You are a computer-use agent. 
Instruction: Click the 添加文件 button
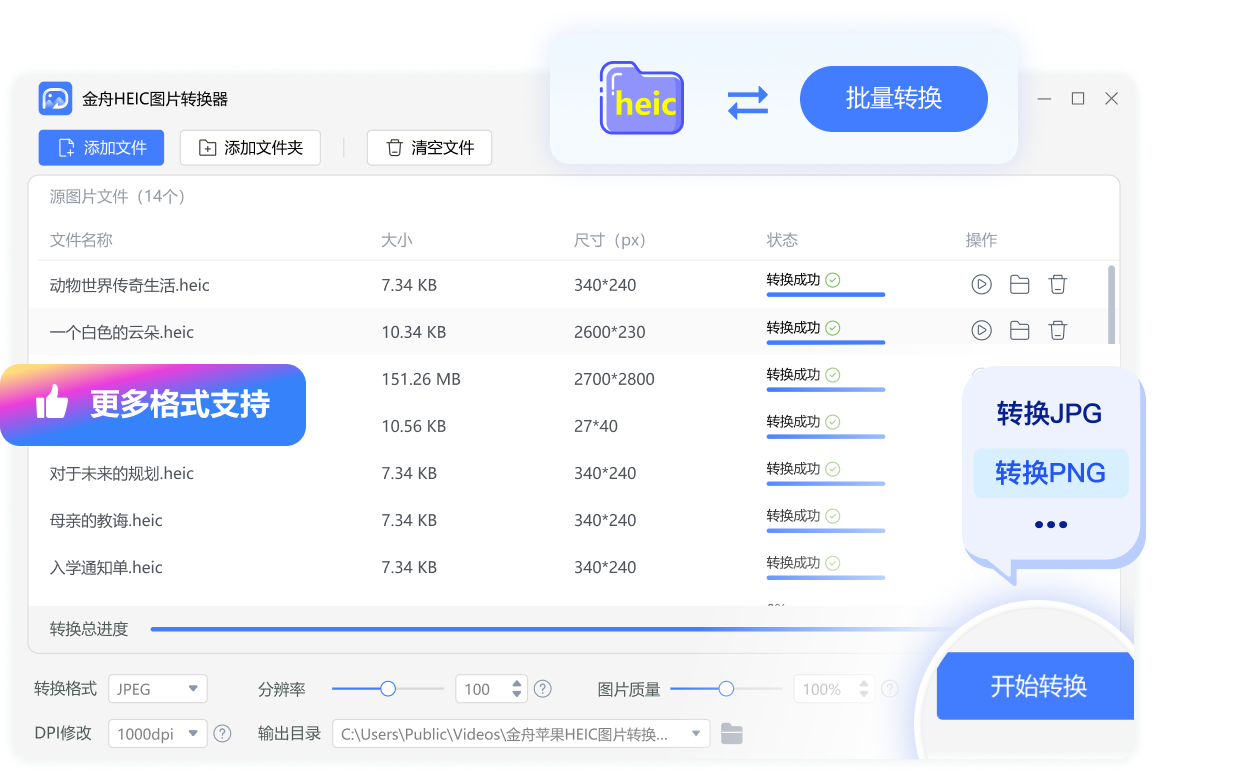point(102,148)
